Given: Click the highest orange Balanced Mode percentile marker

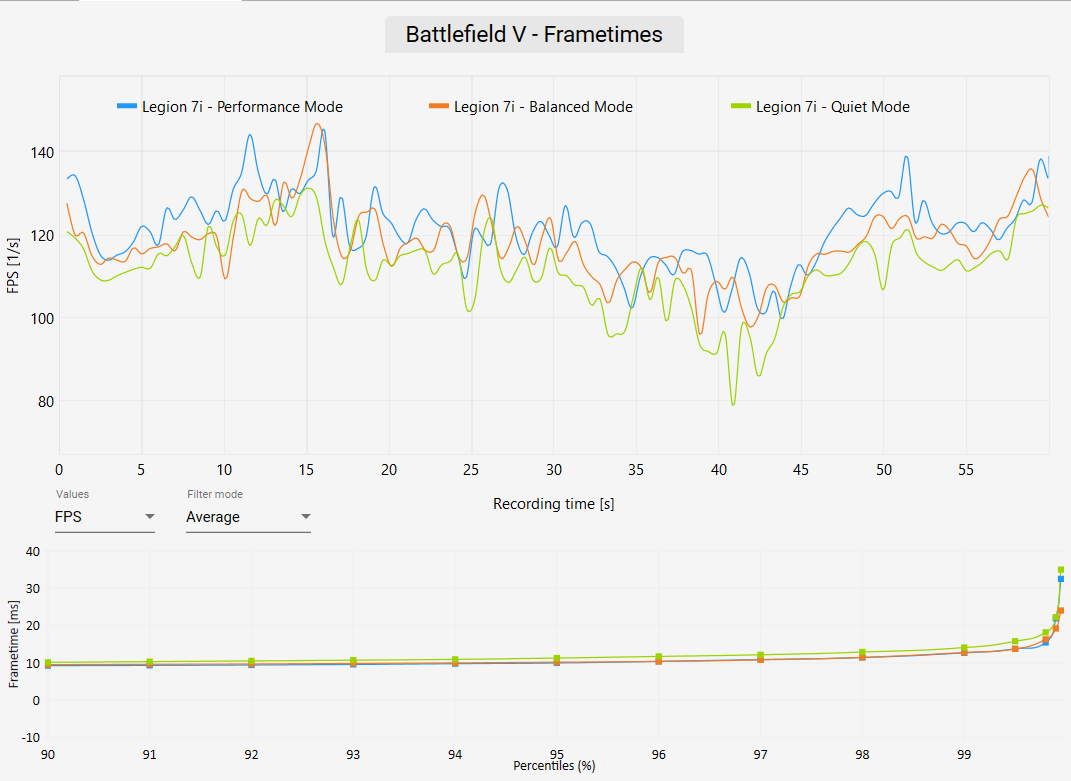Looking at the screenshot, I should pyautogui.click(x=1061, y=611).
